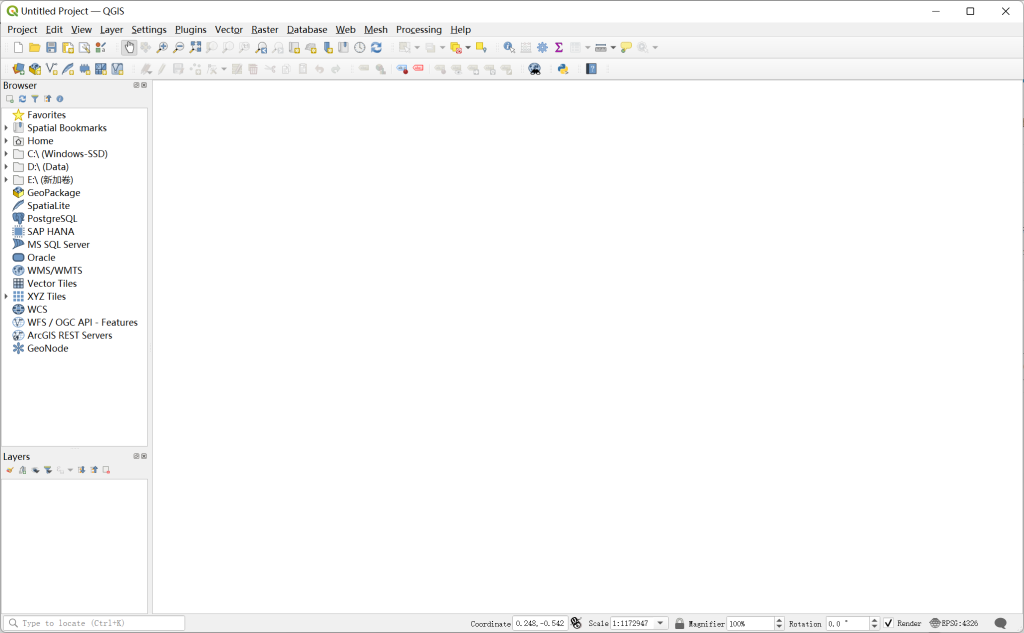
Task: Click the MetaSearch globe binoculars icon
Action: [x=534, y=69]
